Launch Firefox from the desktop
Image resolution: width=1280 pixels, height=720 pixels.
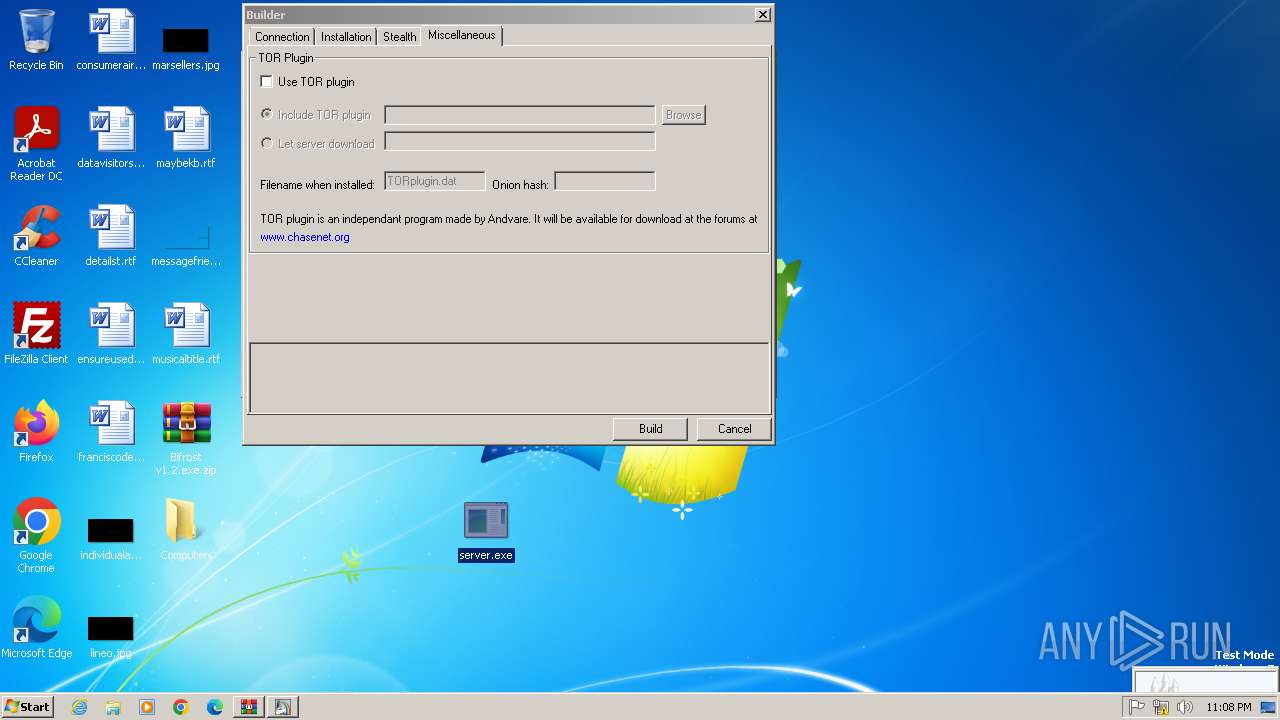[36, 432]
